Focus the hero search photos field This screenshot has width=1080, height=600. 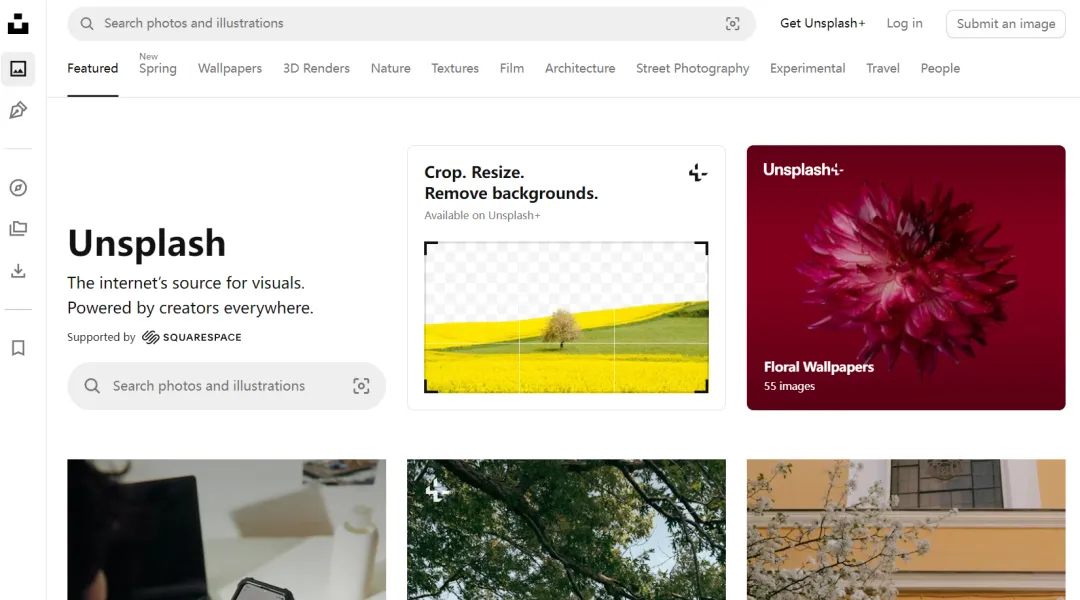[x=227, y=386]
